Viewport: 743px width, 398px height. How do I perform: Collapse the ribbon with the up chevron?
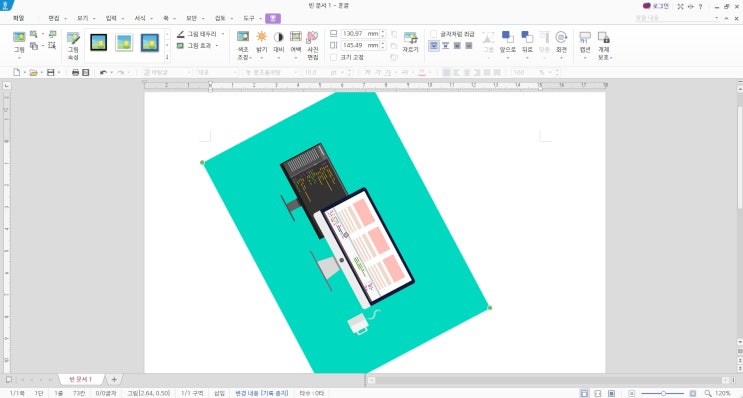click(x=726, y=18)
